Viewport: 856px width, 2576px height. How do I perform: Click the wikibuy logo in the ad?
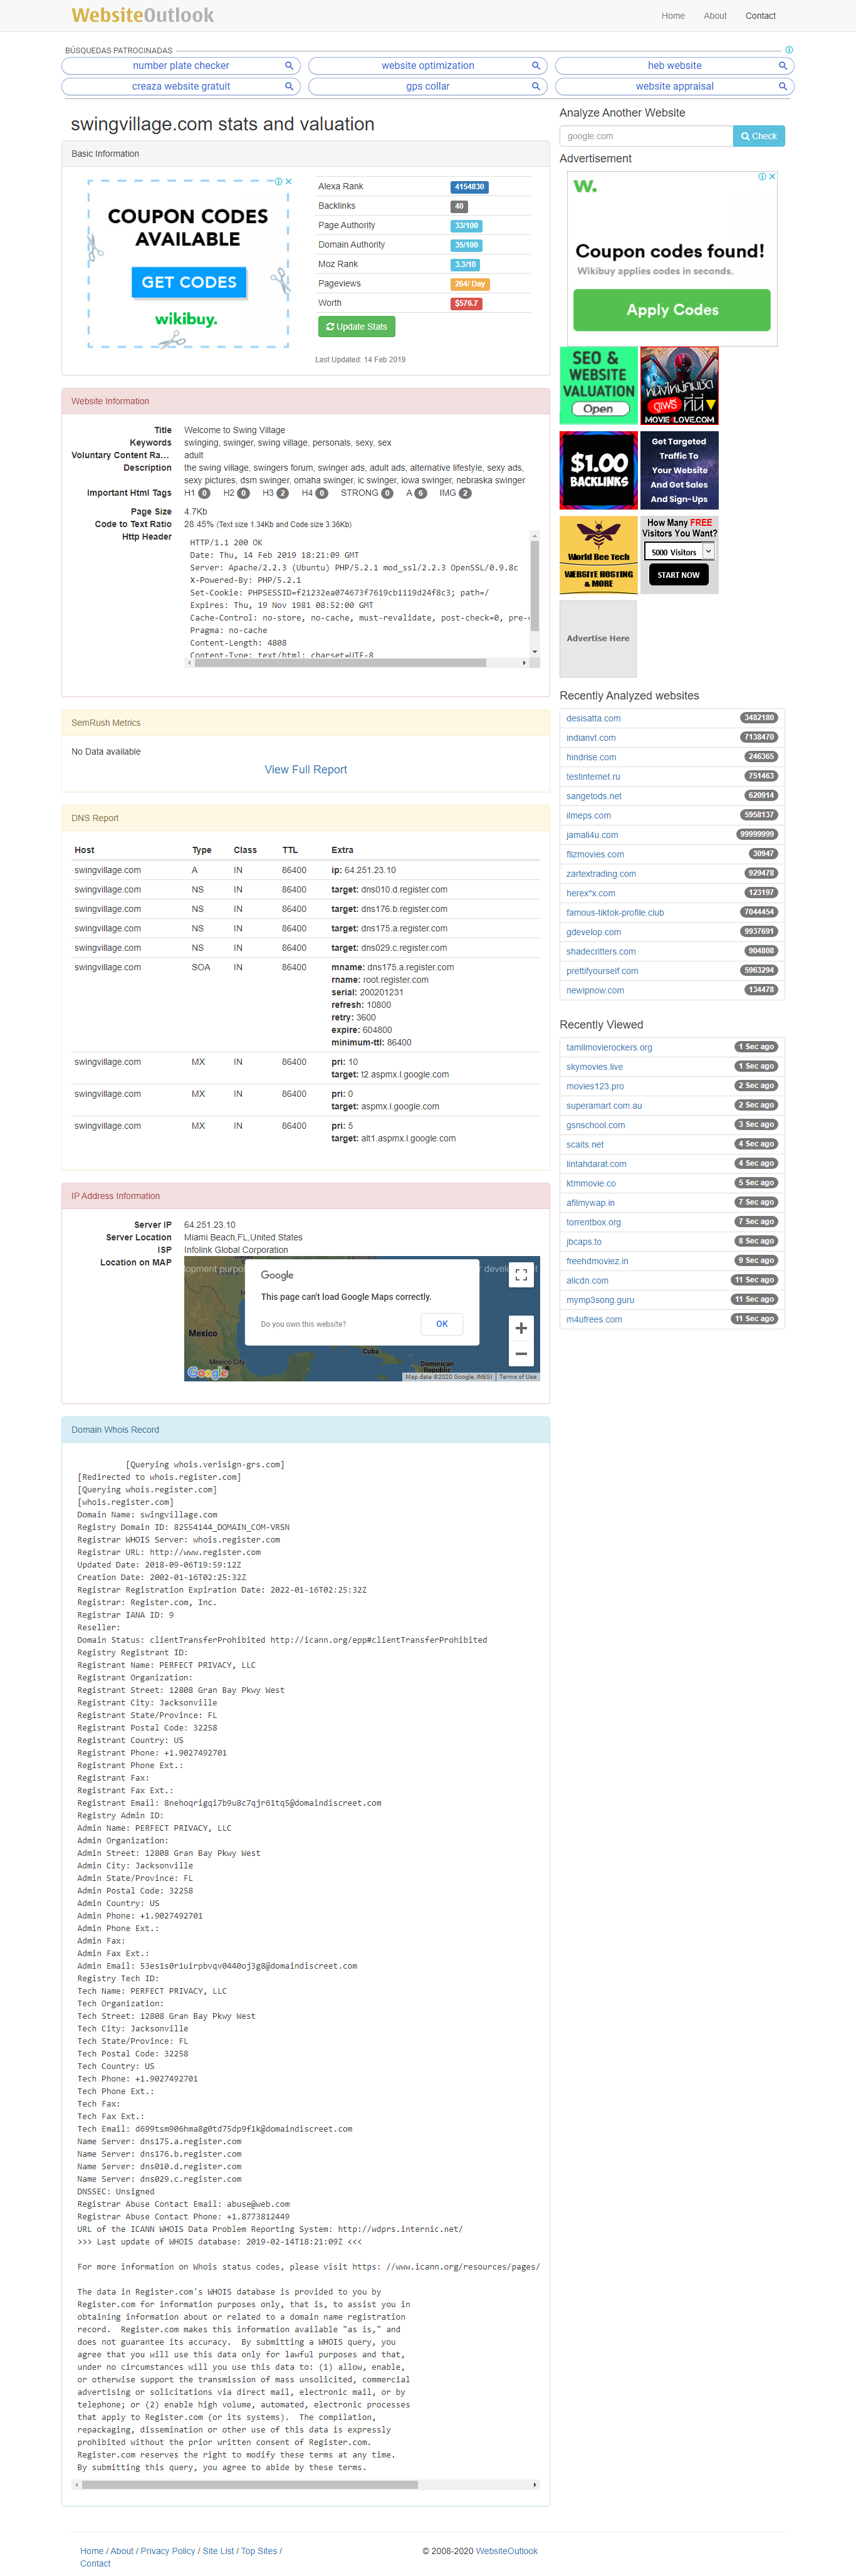[x=186, y=319]
